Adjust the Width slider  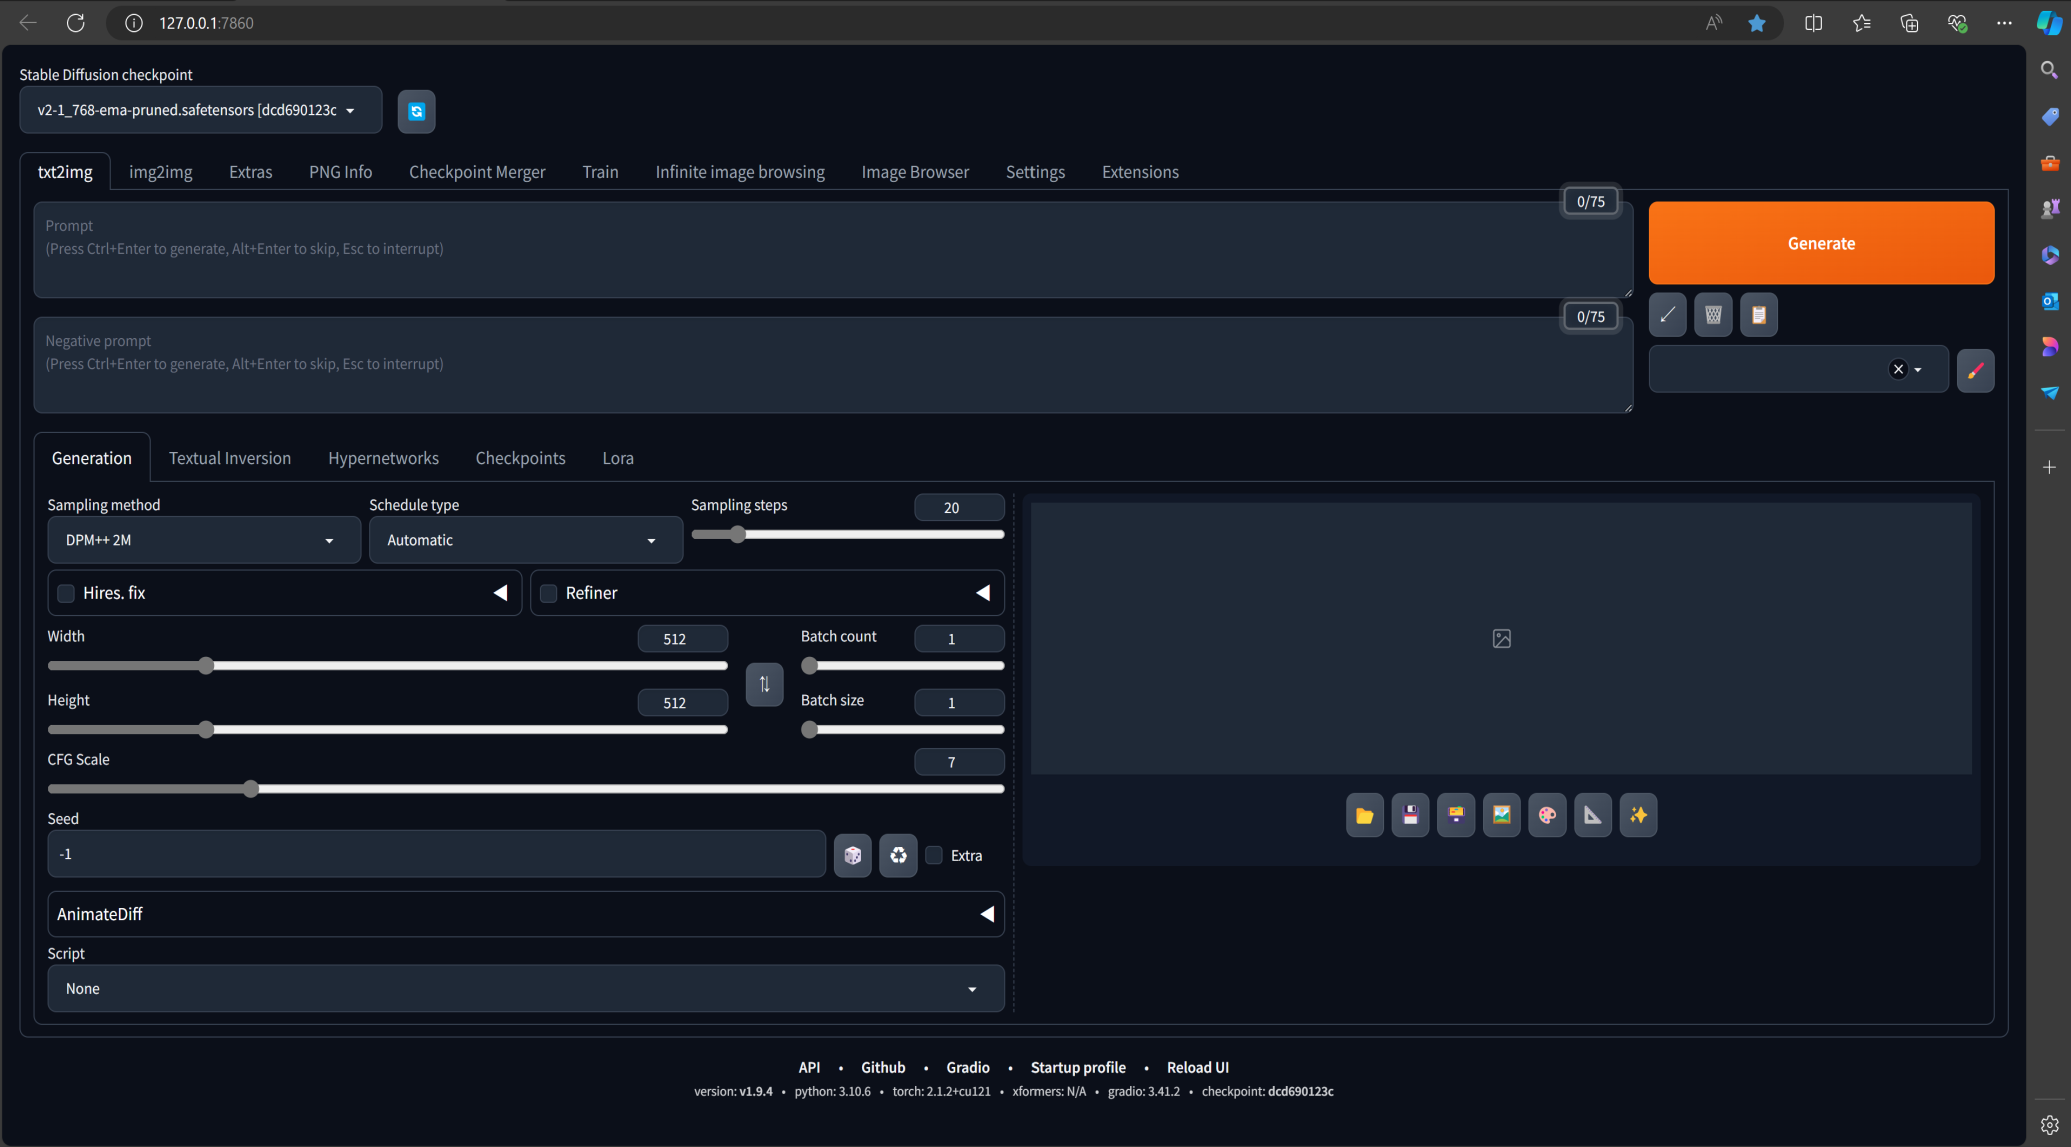[388, 666]
